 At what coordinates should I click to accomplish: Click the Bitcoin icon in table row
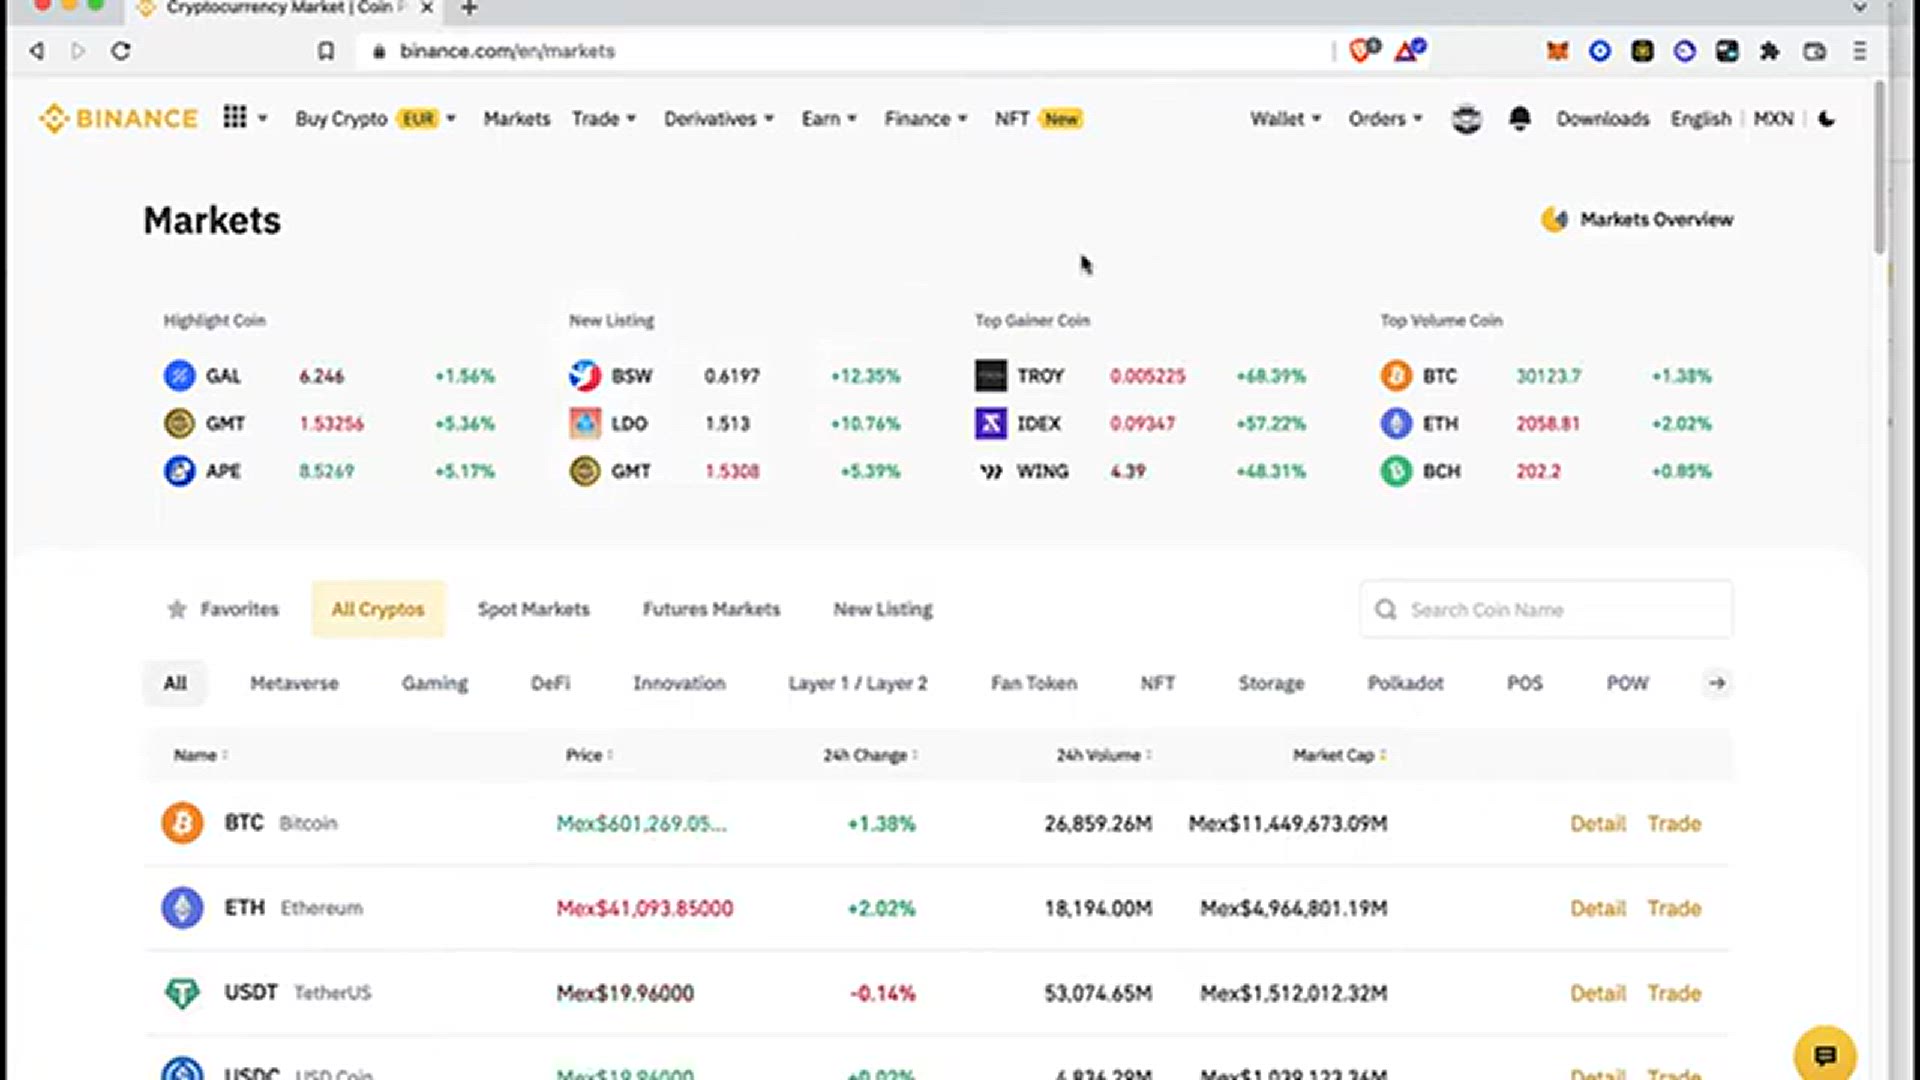coord(182,823)
